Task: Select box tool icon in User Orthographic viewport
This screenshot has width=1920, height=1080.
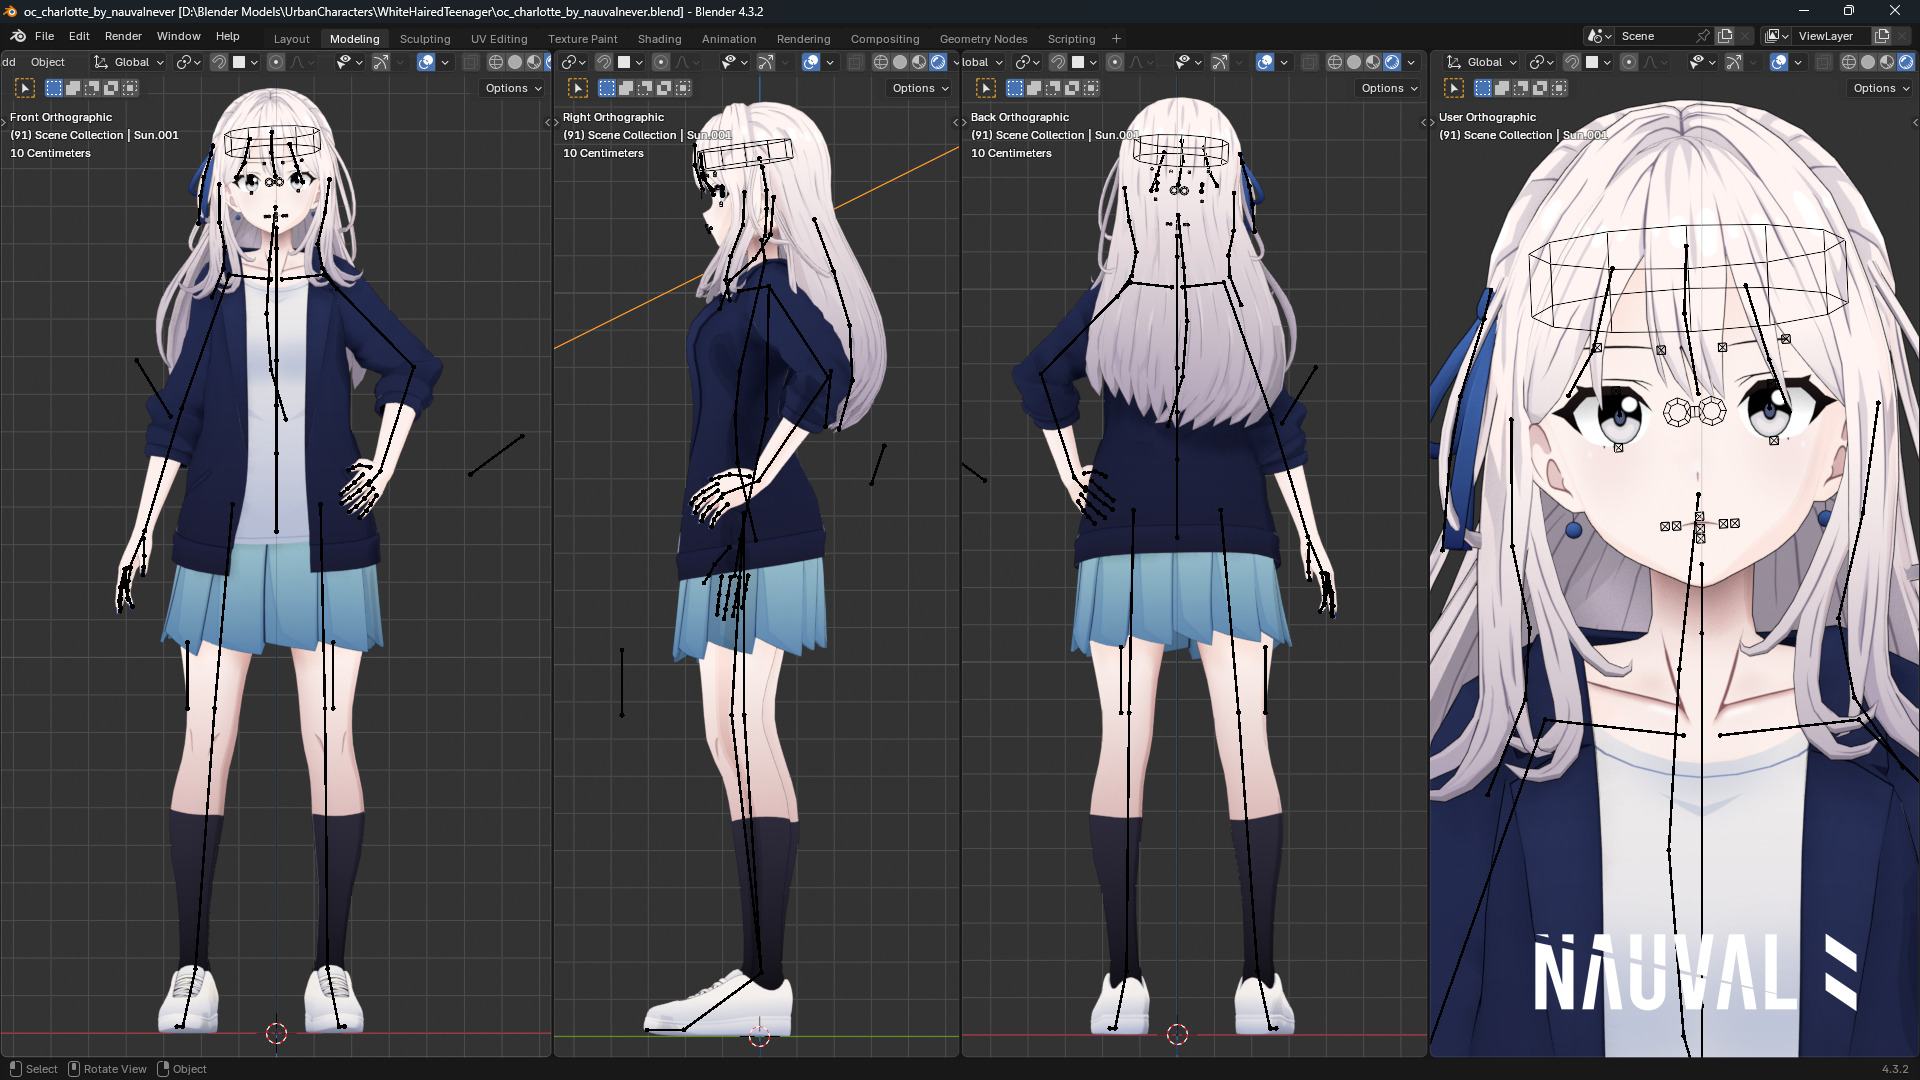Action: click(1454, 88)
